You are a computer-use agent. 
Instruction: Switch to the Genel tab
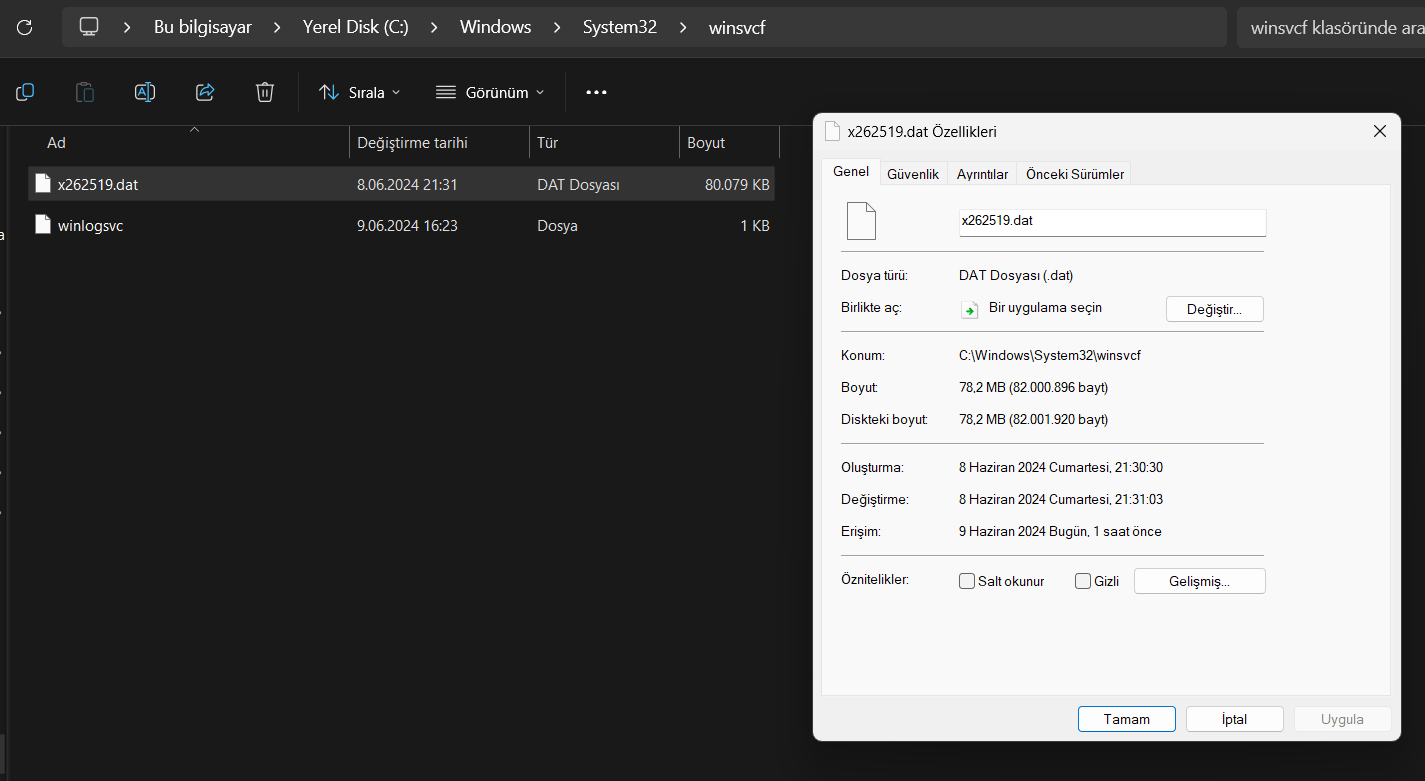tap(851, 172)
